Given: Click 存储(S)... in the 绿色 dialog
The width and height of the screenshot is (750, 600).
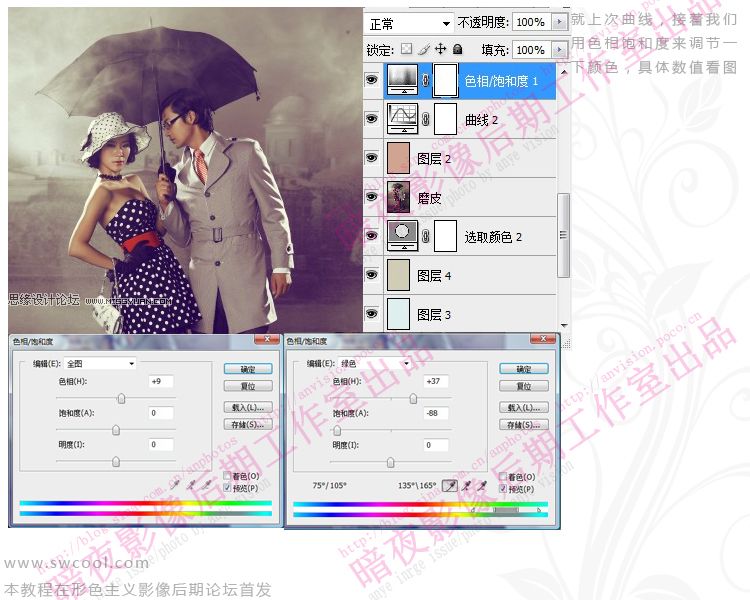Looking at the screenshot, I should tap(524, 424).
